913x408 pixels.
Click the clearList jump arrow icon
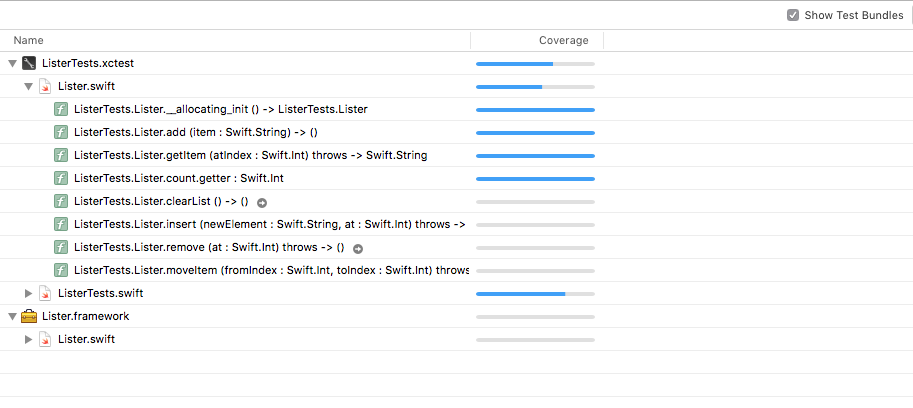(x=261, y=202)
